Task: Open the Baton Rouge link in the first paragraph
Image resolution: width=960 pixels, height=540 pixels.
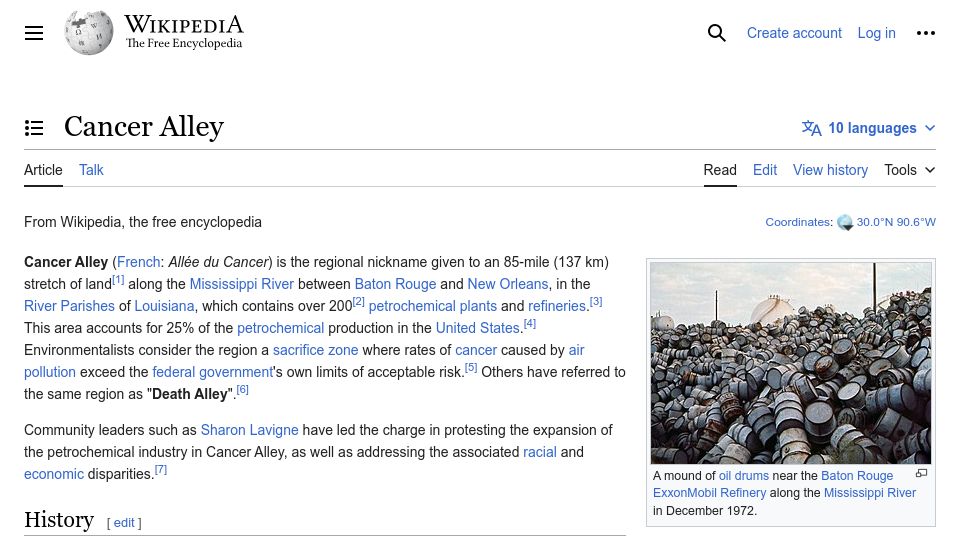Action: tap(395, 284)
